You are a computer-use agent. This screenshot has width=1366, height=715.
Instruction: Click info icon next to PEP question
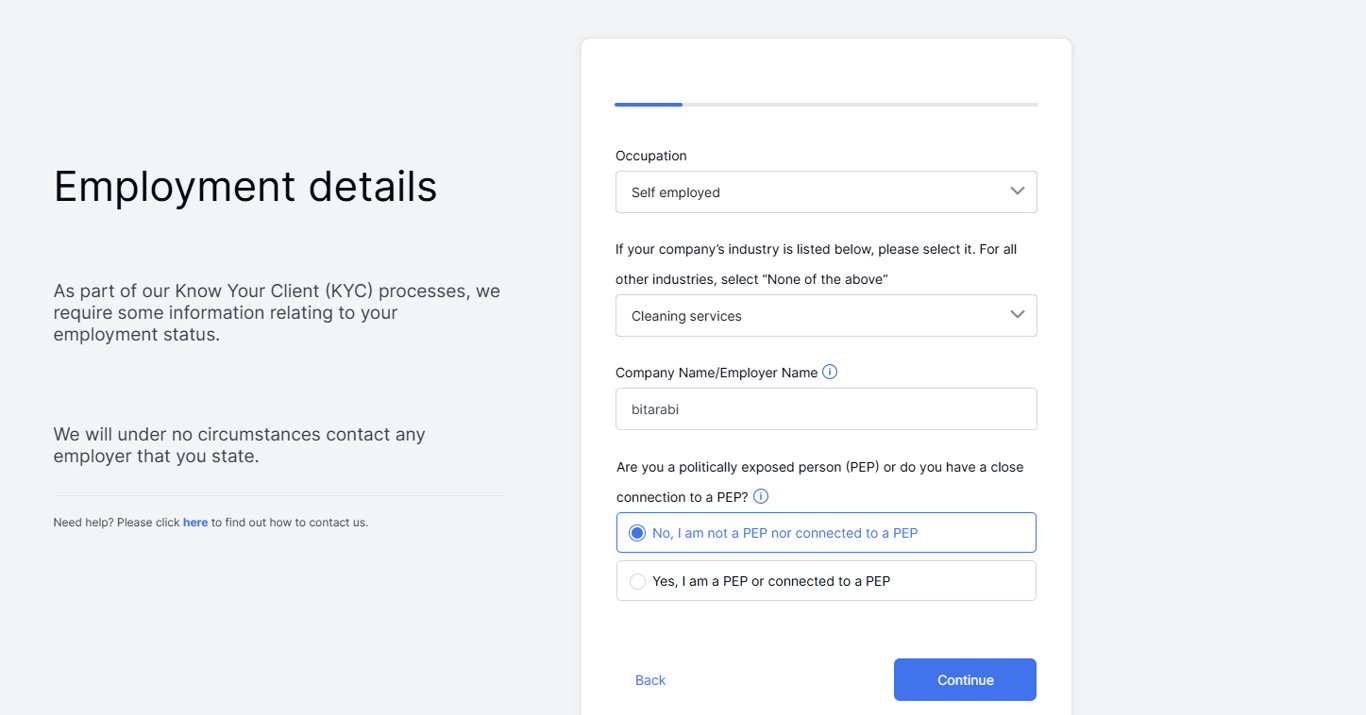click(x=761, y=497)
